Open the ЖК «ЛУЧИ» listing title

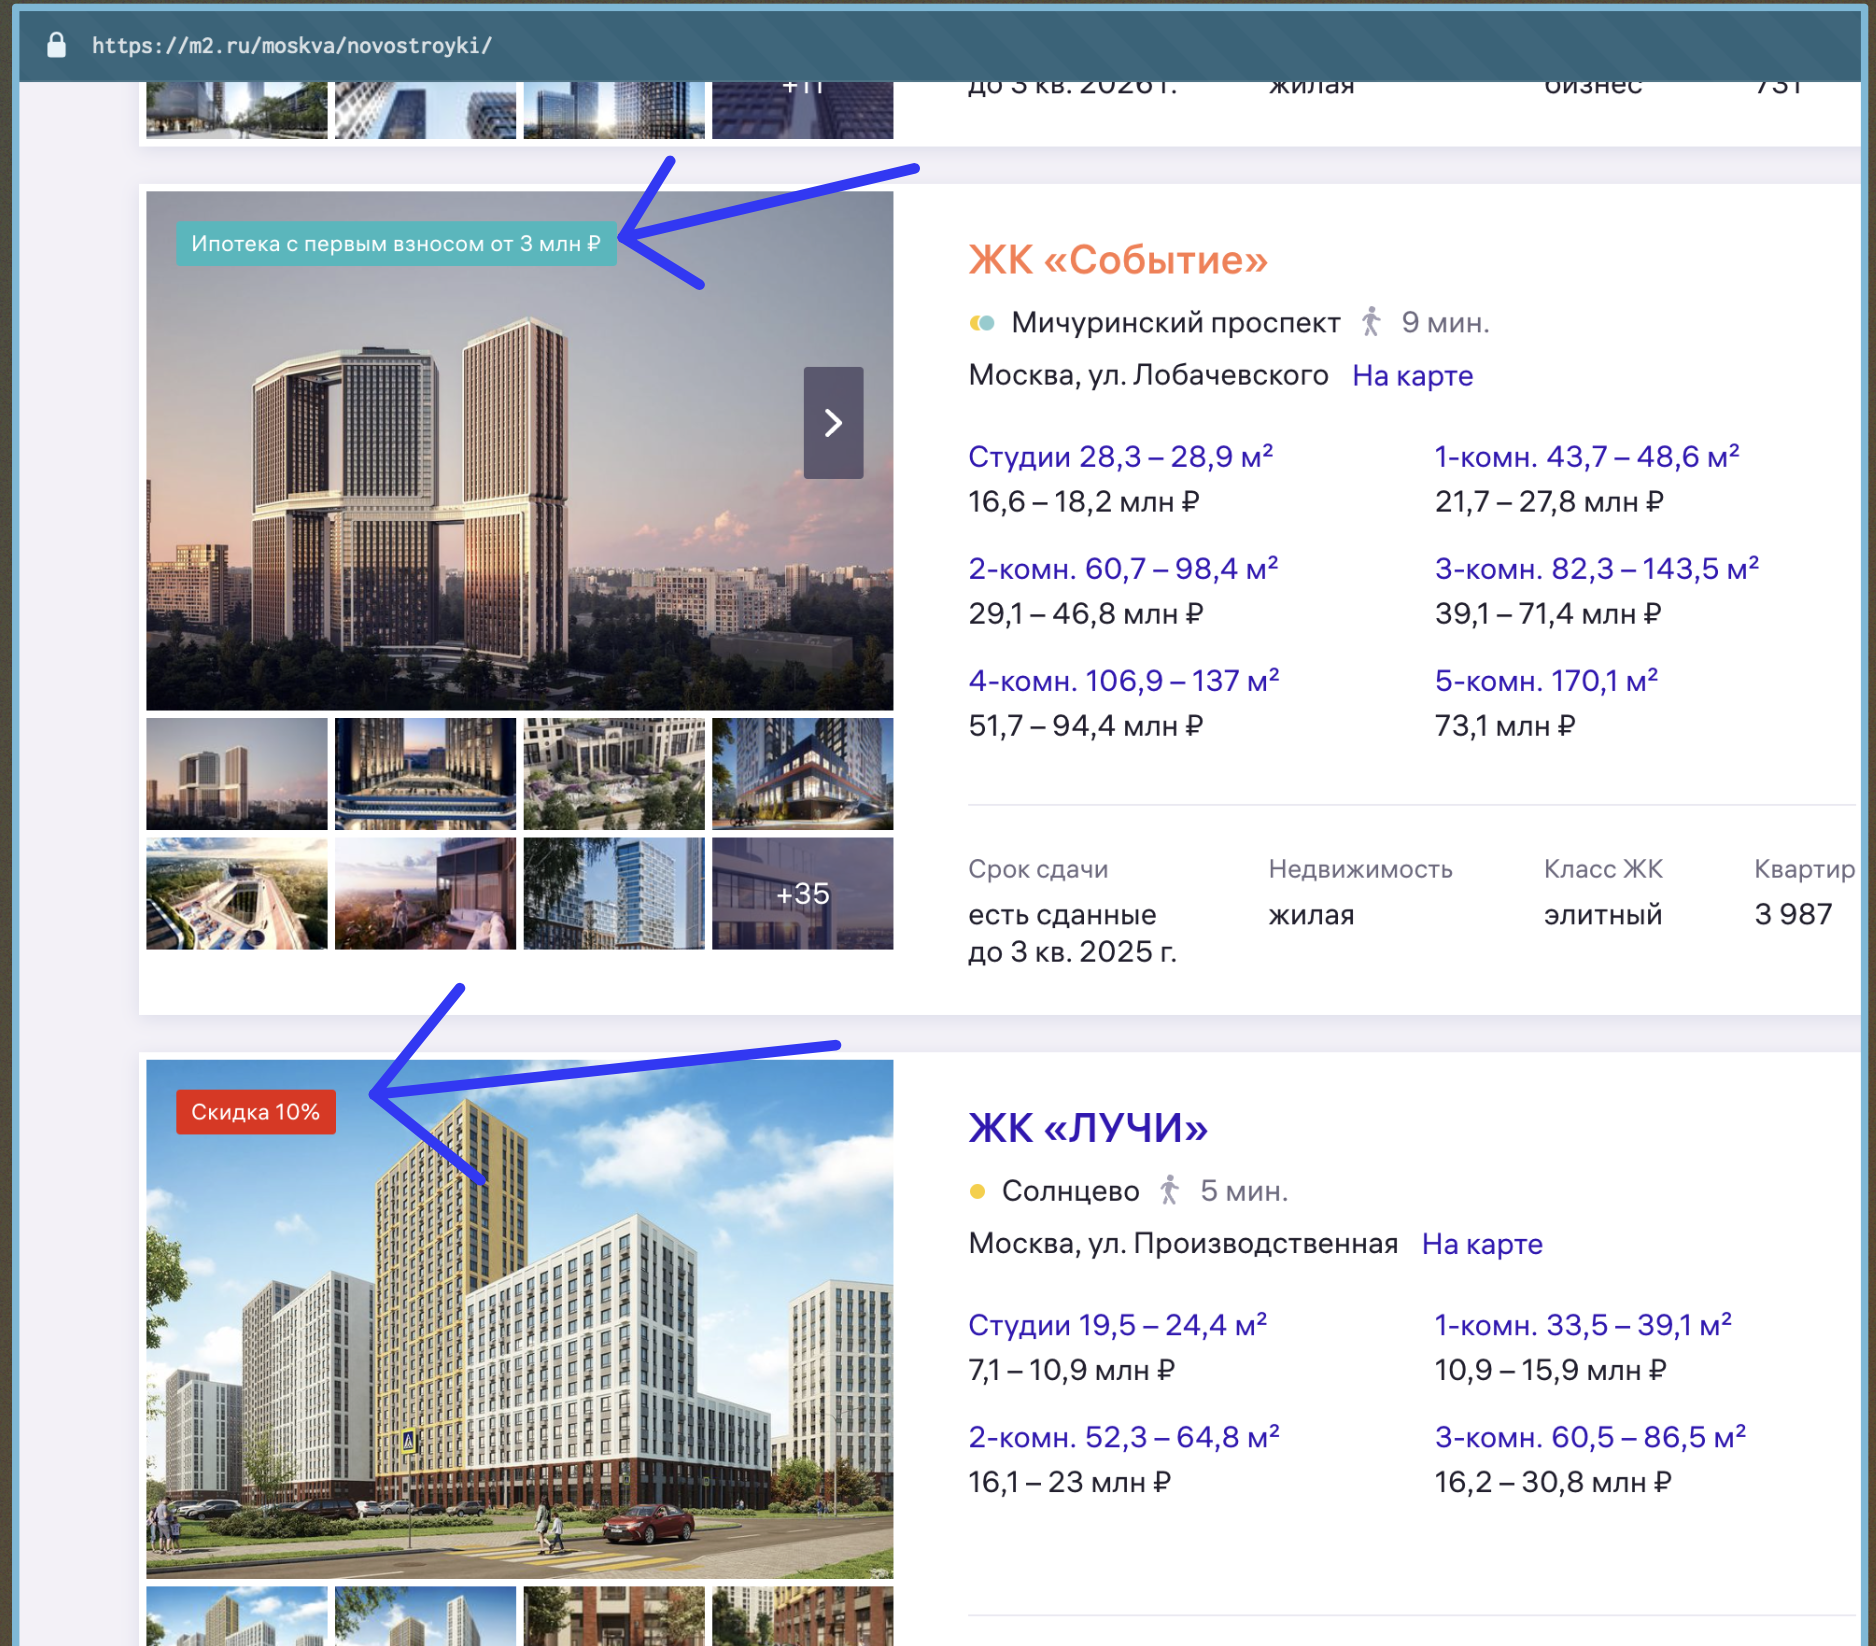(1087, 1128)
